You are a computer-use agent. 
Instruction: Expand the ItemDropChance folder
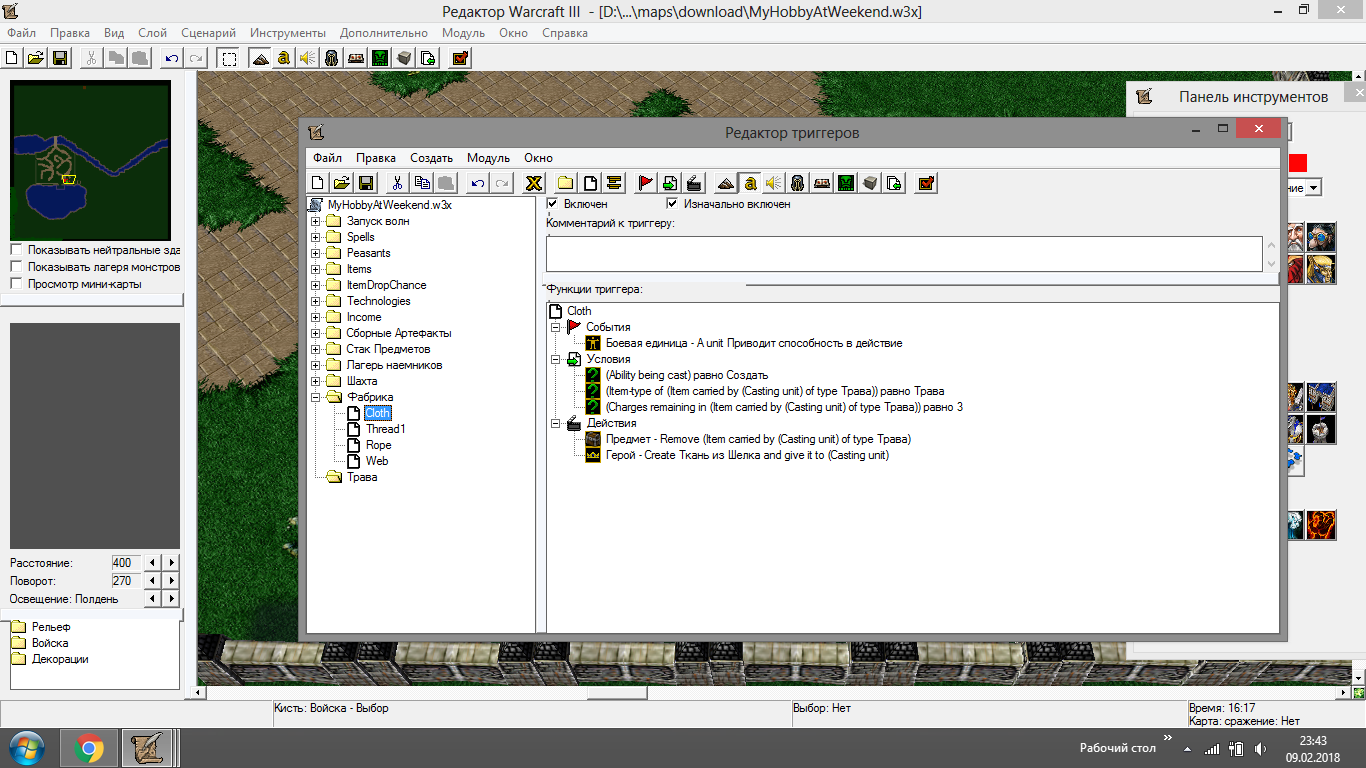click(x=316, y=285)
